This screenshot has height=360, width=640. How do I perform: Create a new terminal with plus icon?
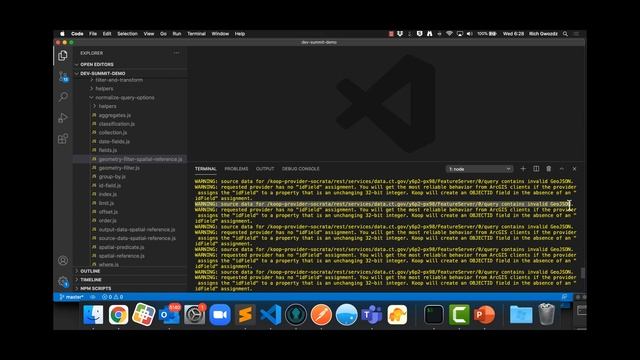523,169
